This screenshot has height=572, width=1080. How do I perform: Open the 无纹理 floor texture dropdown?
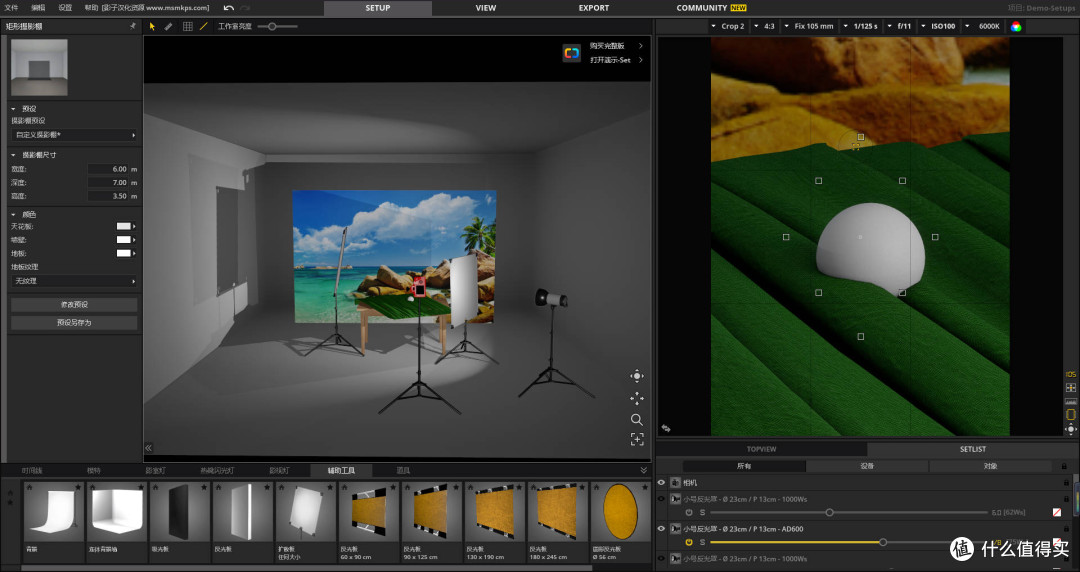tap(74, 281)
